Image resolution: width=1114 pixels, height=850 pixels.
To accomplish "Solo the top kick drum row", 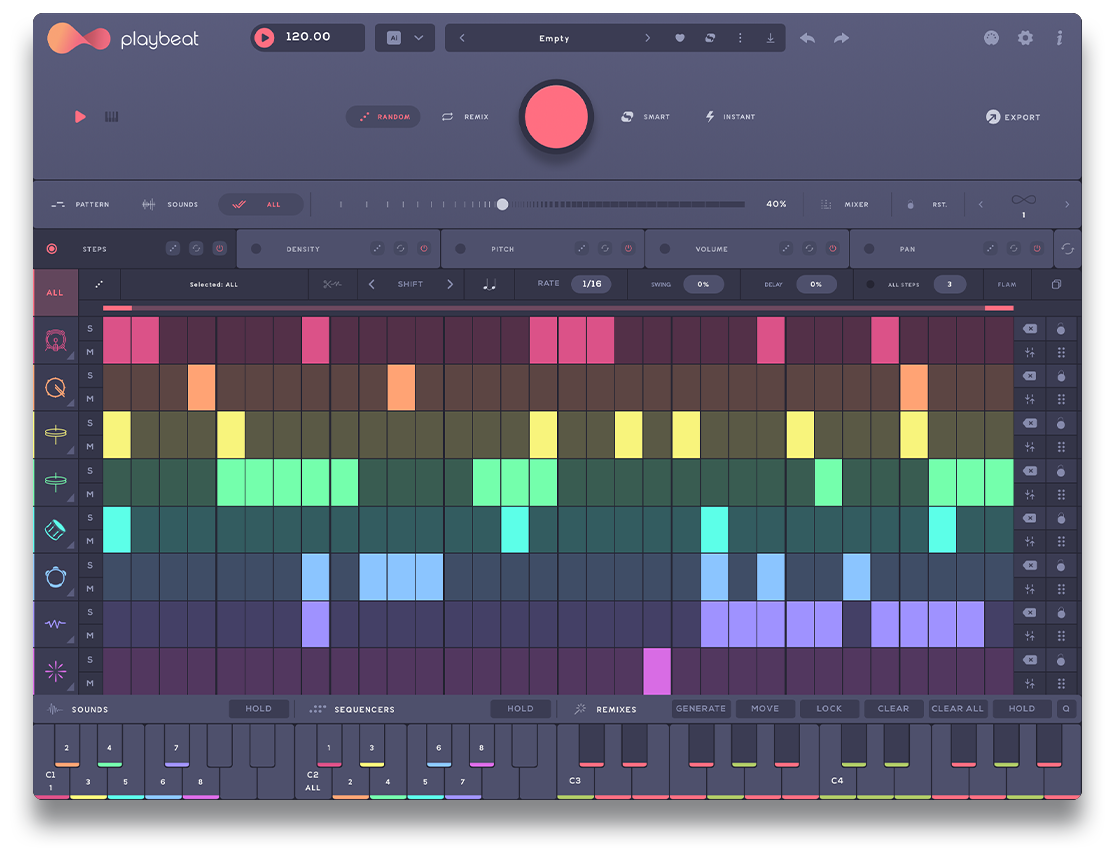I will click(90, 327).
